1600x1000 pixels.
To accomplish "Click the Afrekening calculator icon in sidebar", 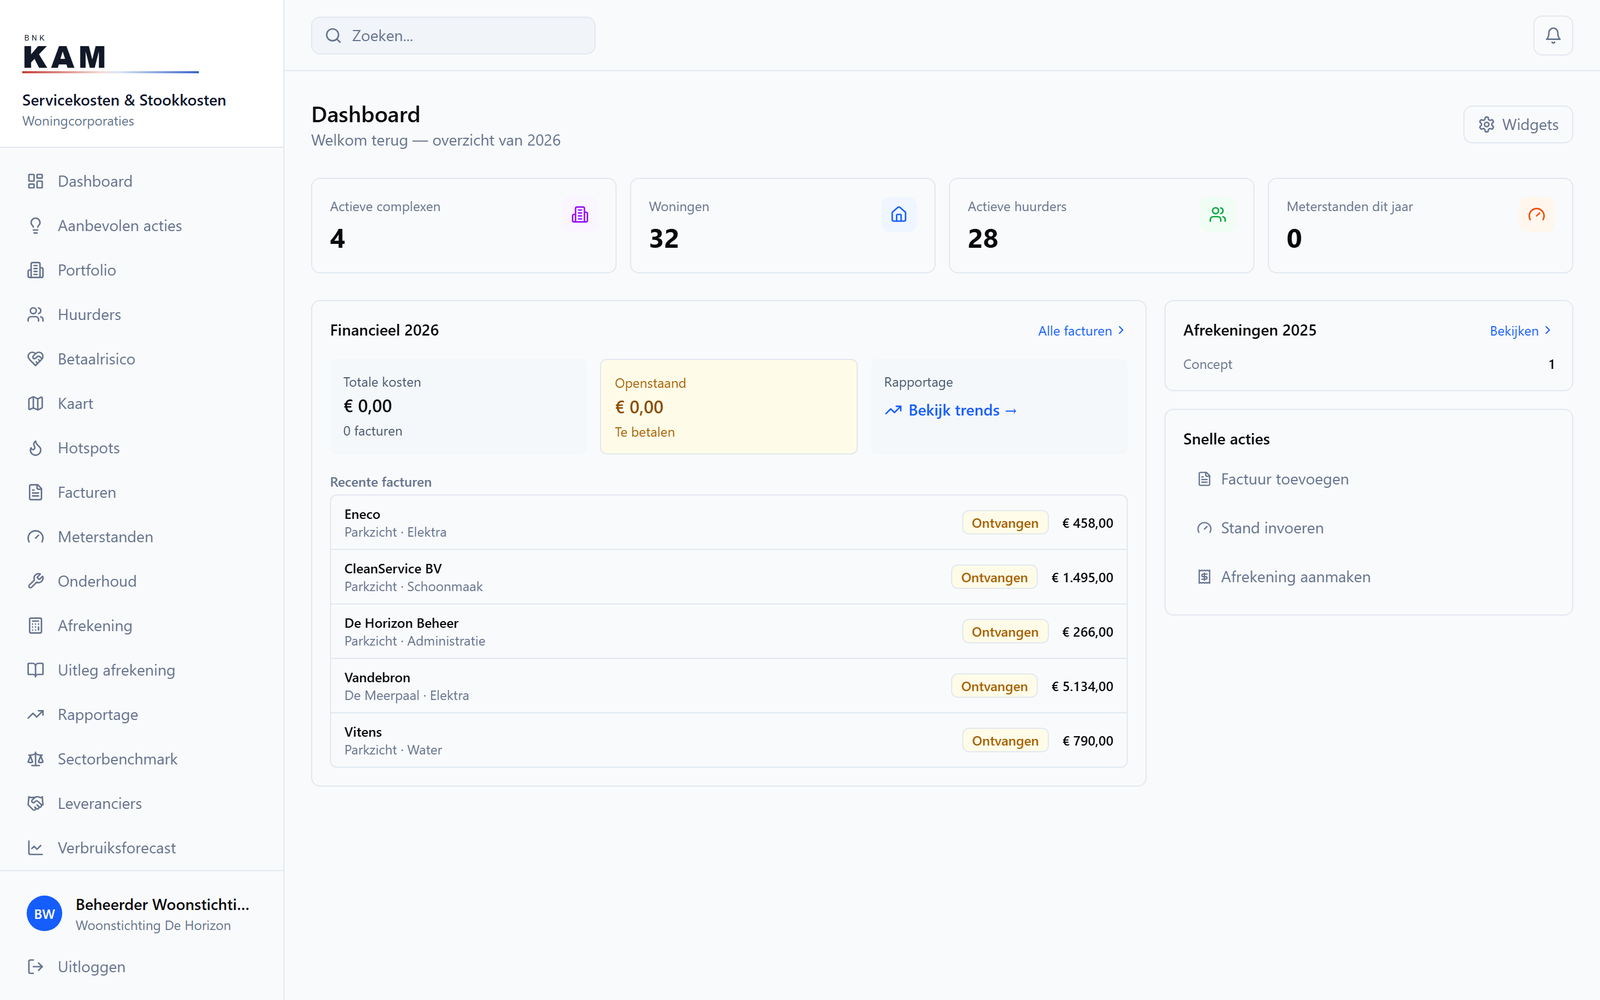I will click(36, 626).
